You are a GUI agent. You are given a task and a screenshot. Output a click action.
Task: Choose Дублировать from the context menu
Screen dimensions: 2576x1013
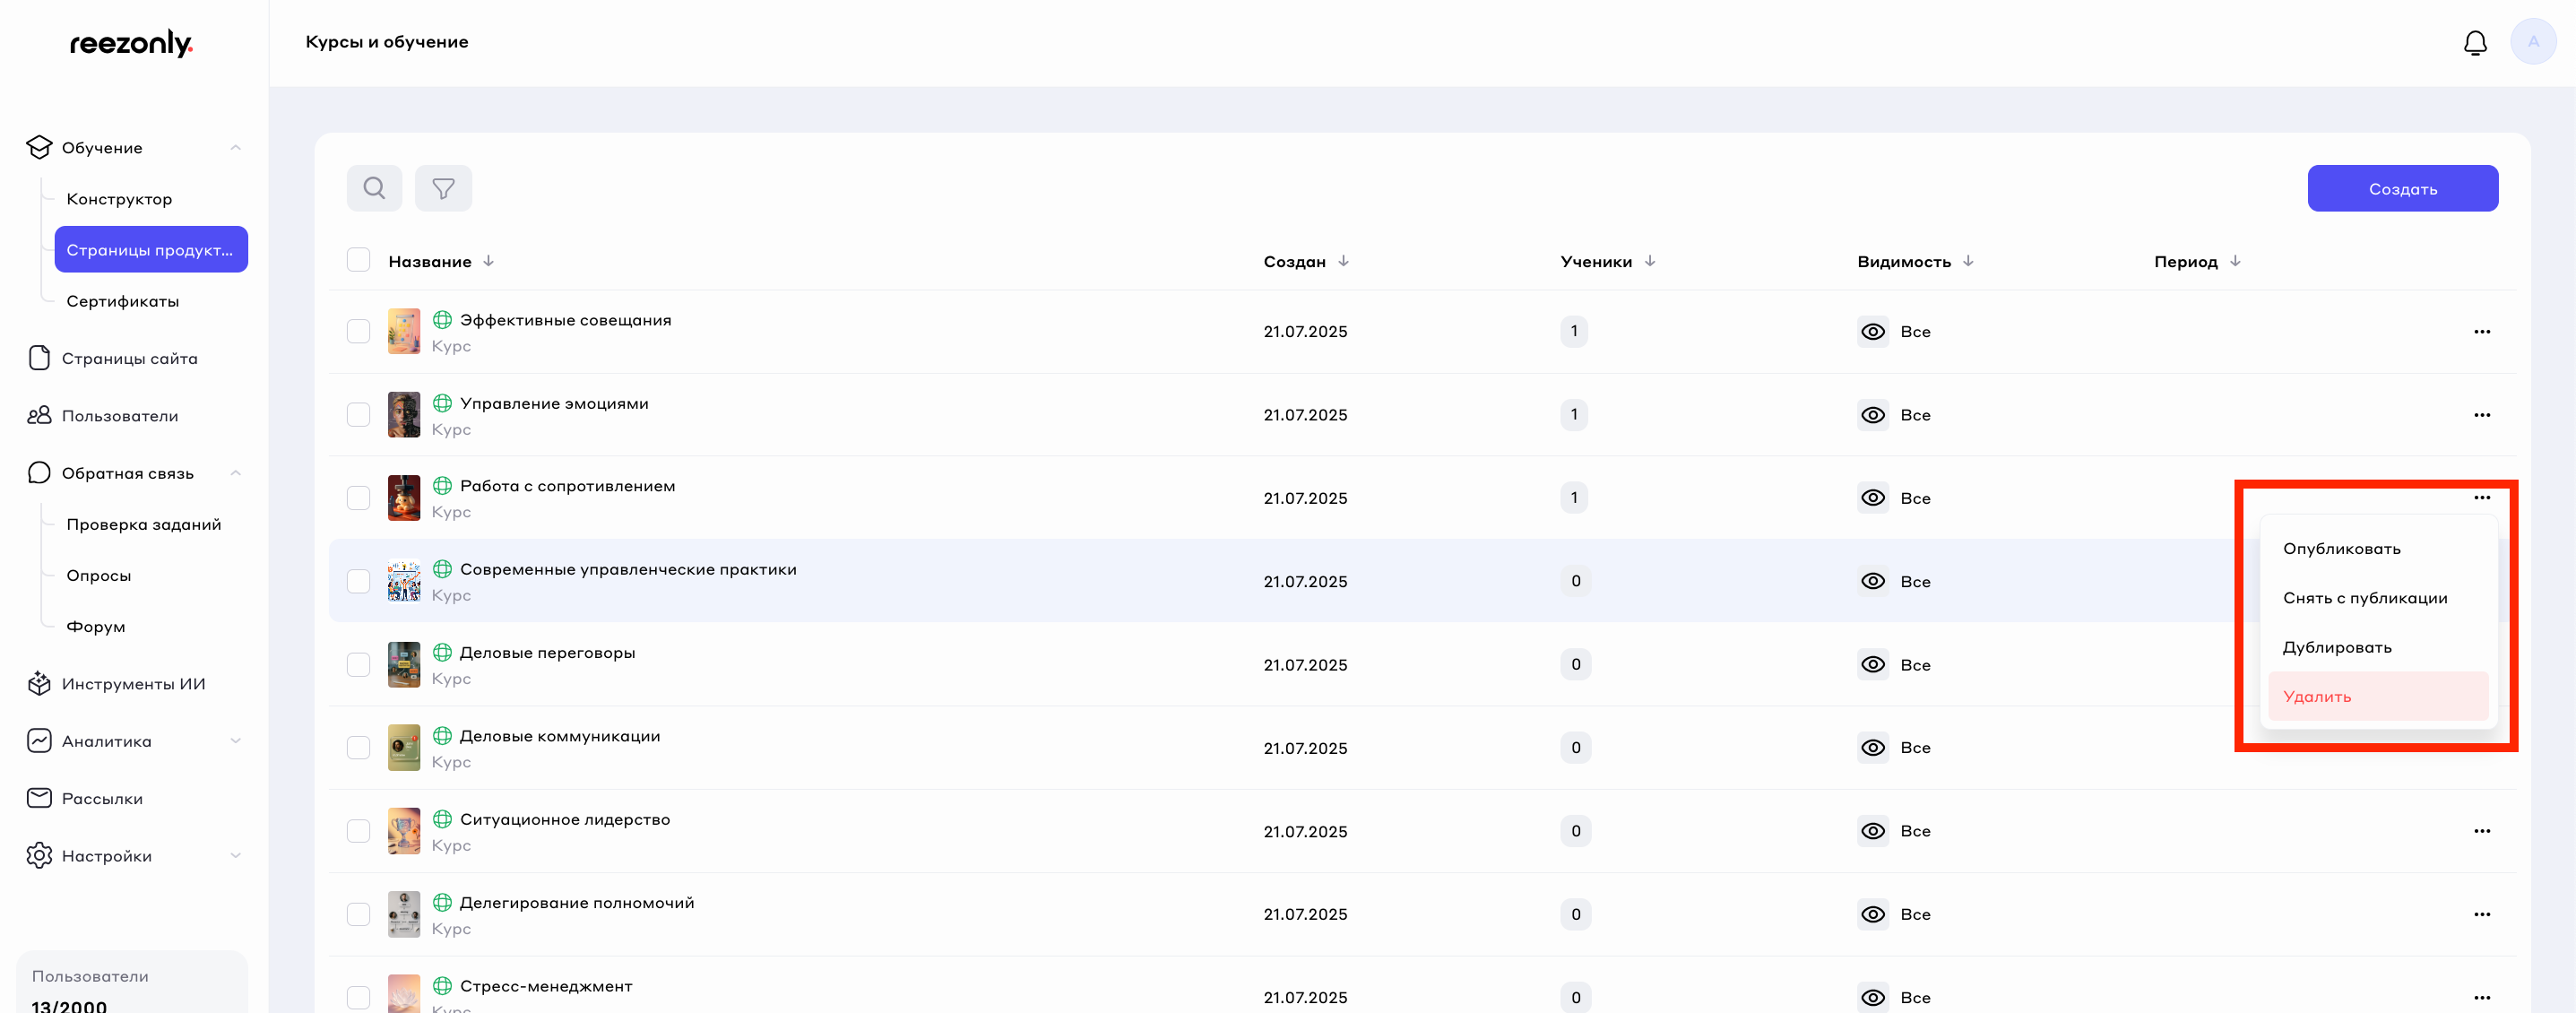(2337, 647)
